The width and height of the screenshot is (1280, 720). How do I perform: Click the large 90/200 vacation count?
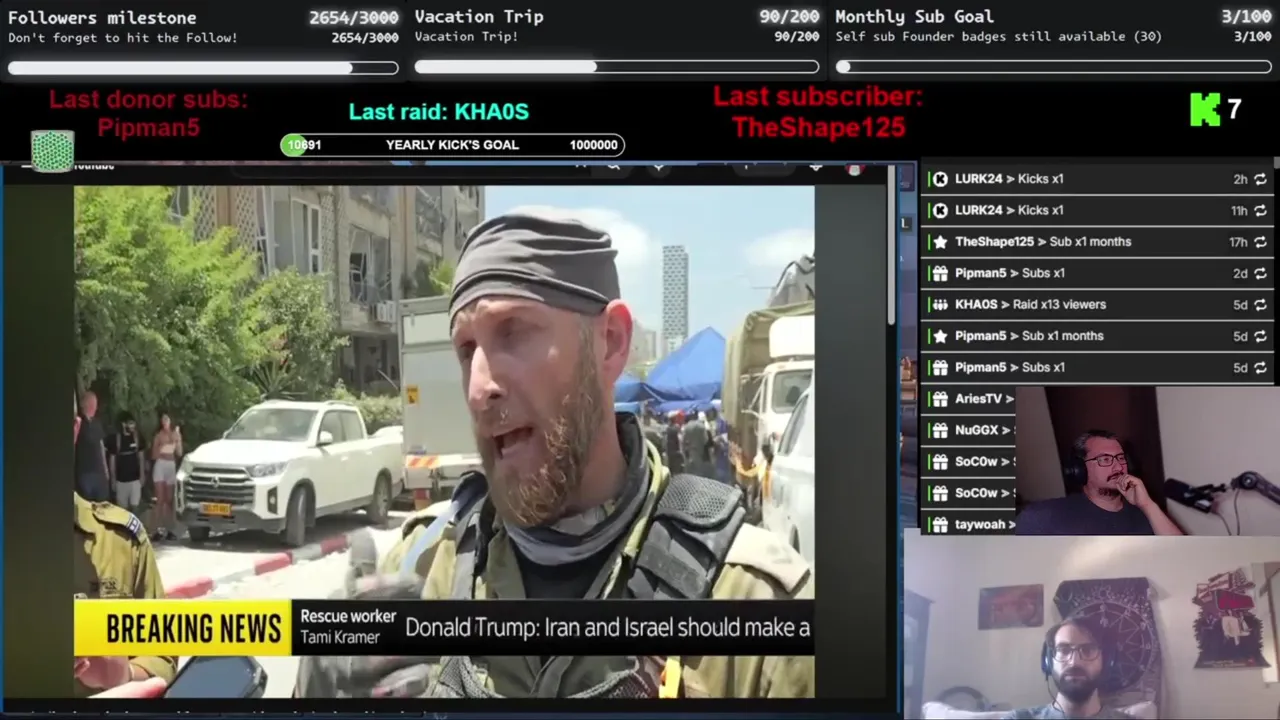(x=789, y=16)
